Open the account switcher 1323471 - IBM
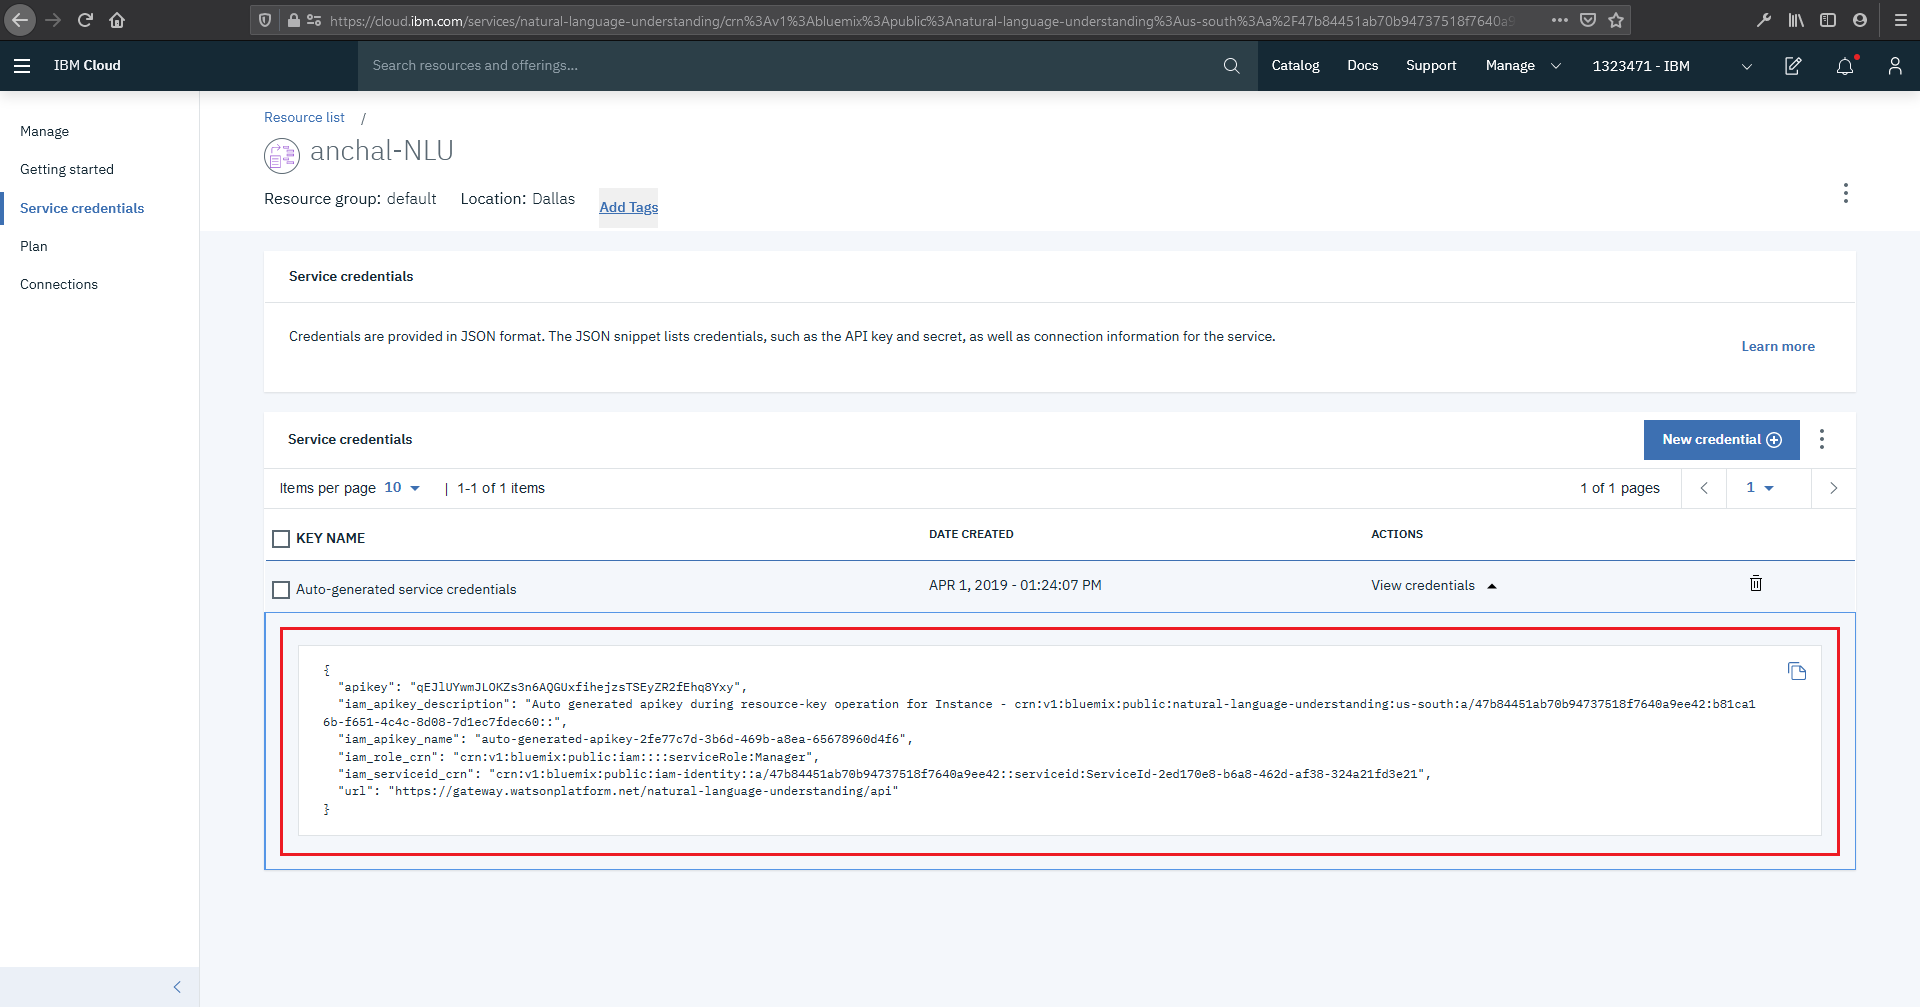 (x=1672, y=66)
